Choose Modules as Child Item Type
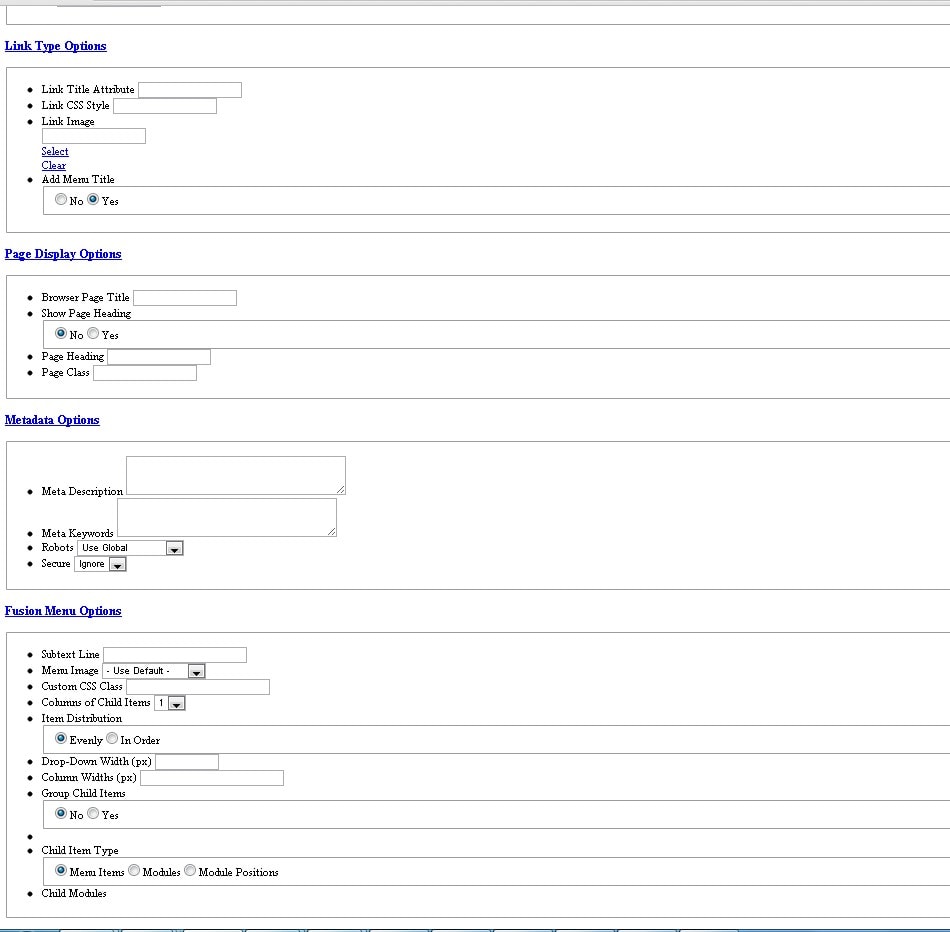Screen dimensions: 950x932 click(134, 871)
